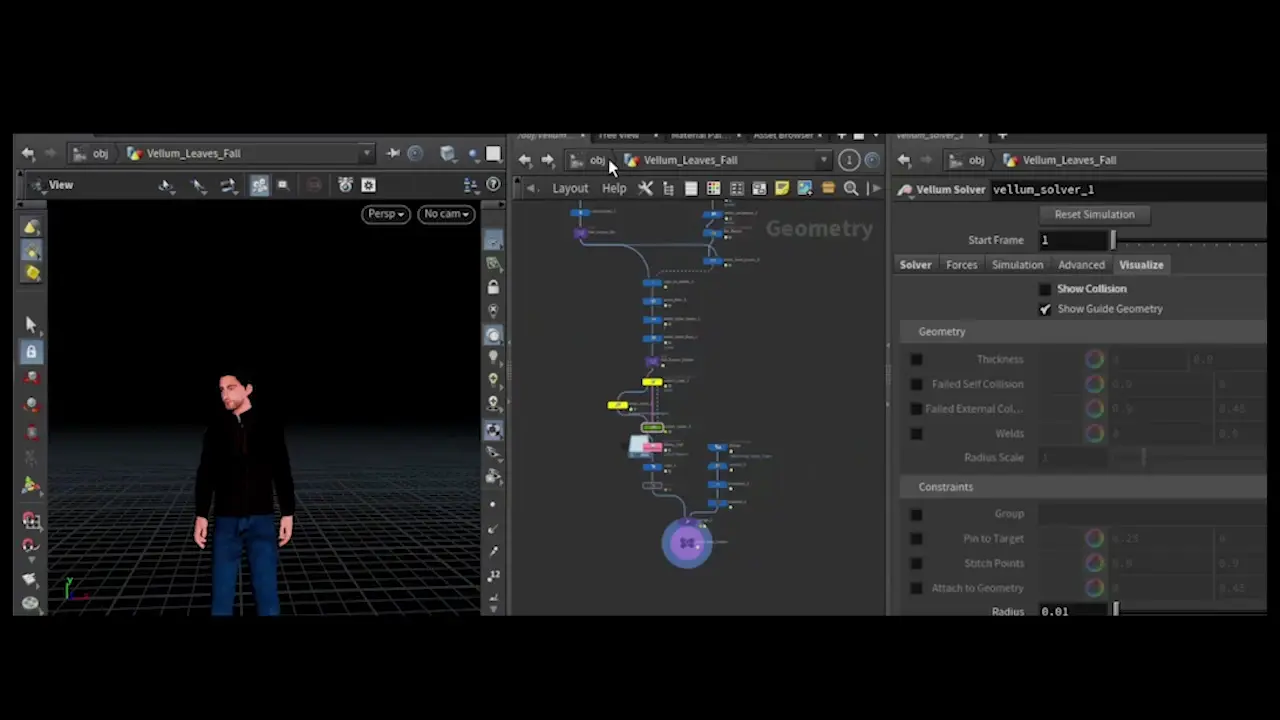Click the vellum_solver_1 node name field

click(x=1043, y=189)
